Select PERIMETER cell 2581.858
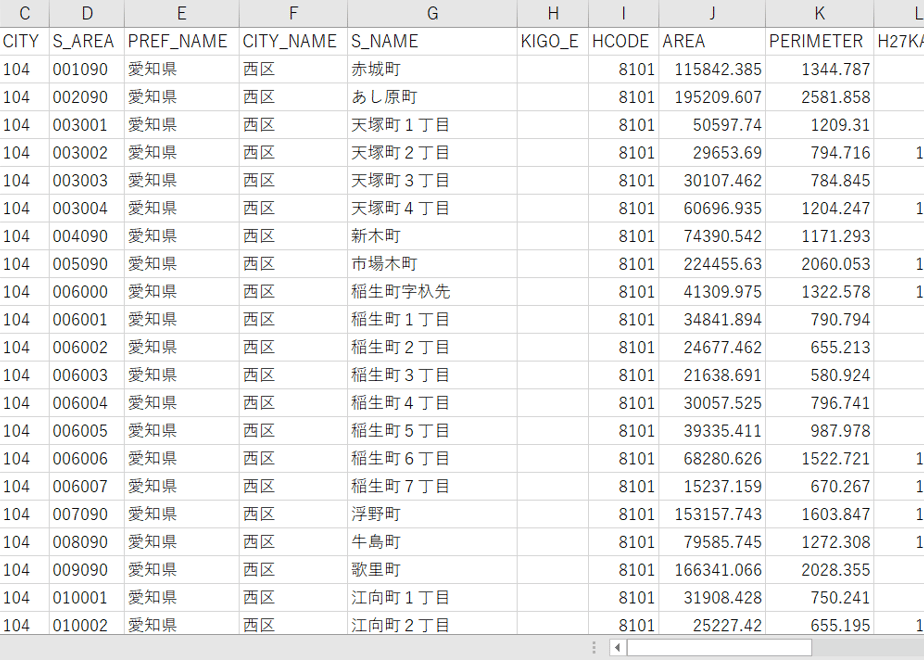This screenshot has width=924, height=660. [x=820, y=97]
